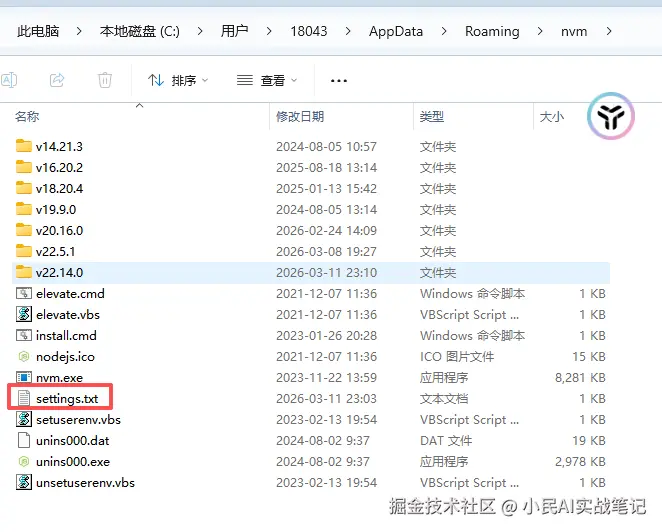Select file name settings.txt

(x=67, y=399)
